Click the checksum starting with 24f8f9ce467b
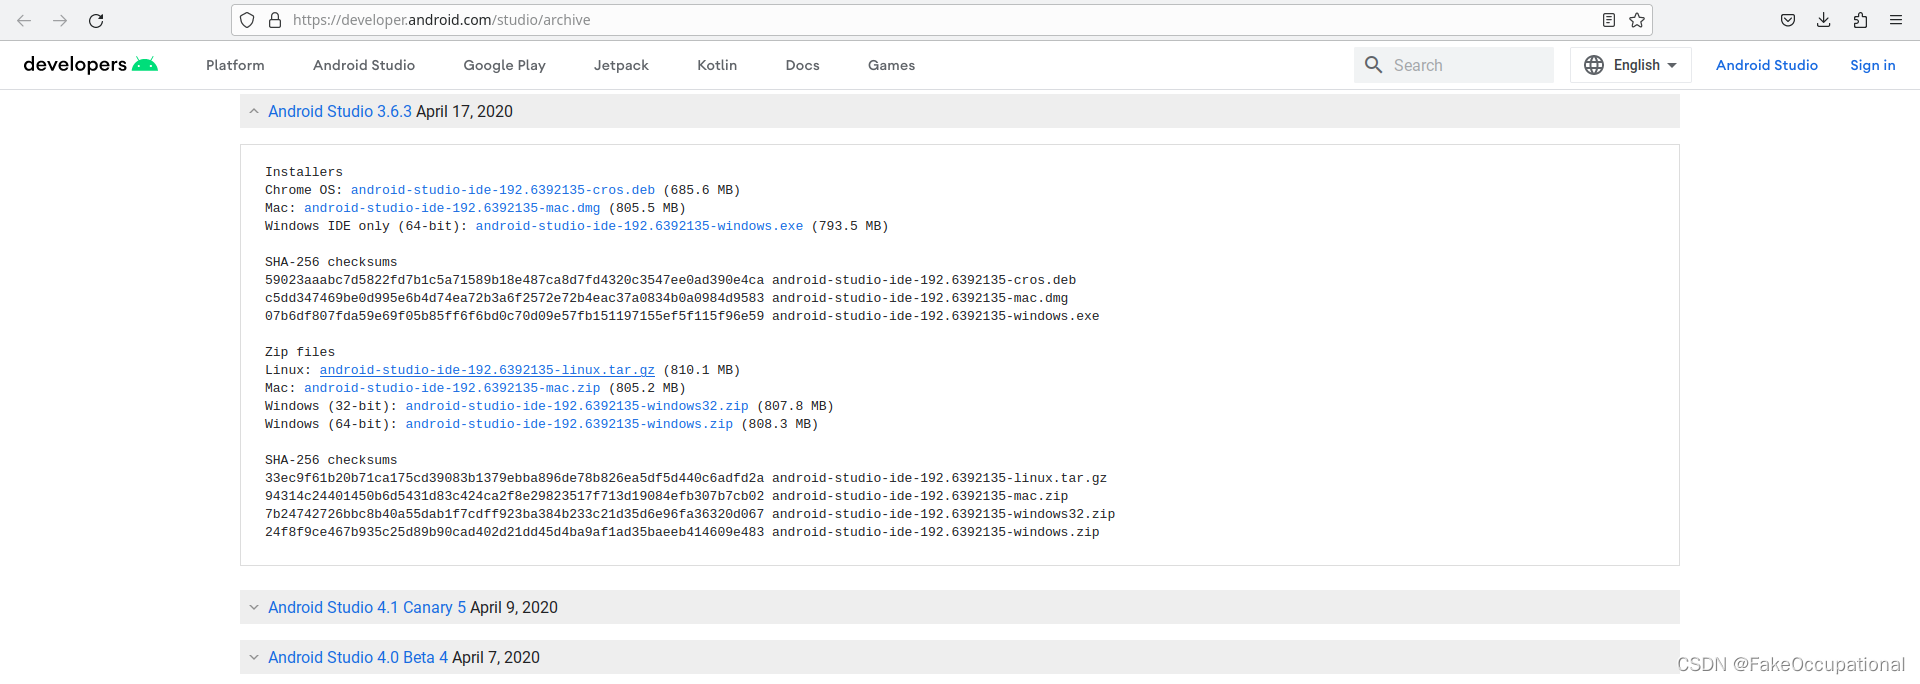1920x684 pixels. point(514,532)
